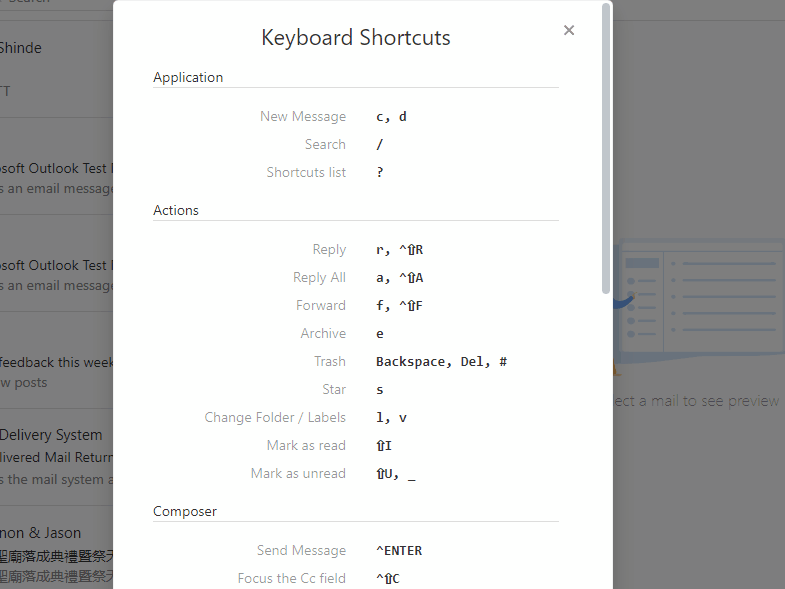The image size is (785, 589).
Task: Click the Mark as unread label
Action: [298, 473]
